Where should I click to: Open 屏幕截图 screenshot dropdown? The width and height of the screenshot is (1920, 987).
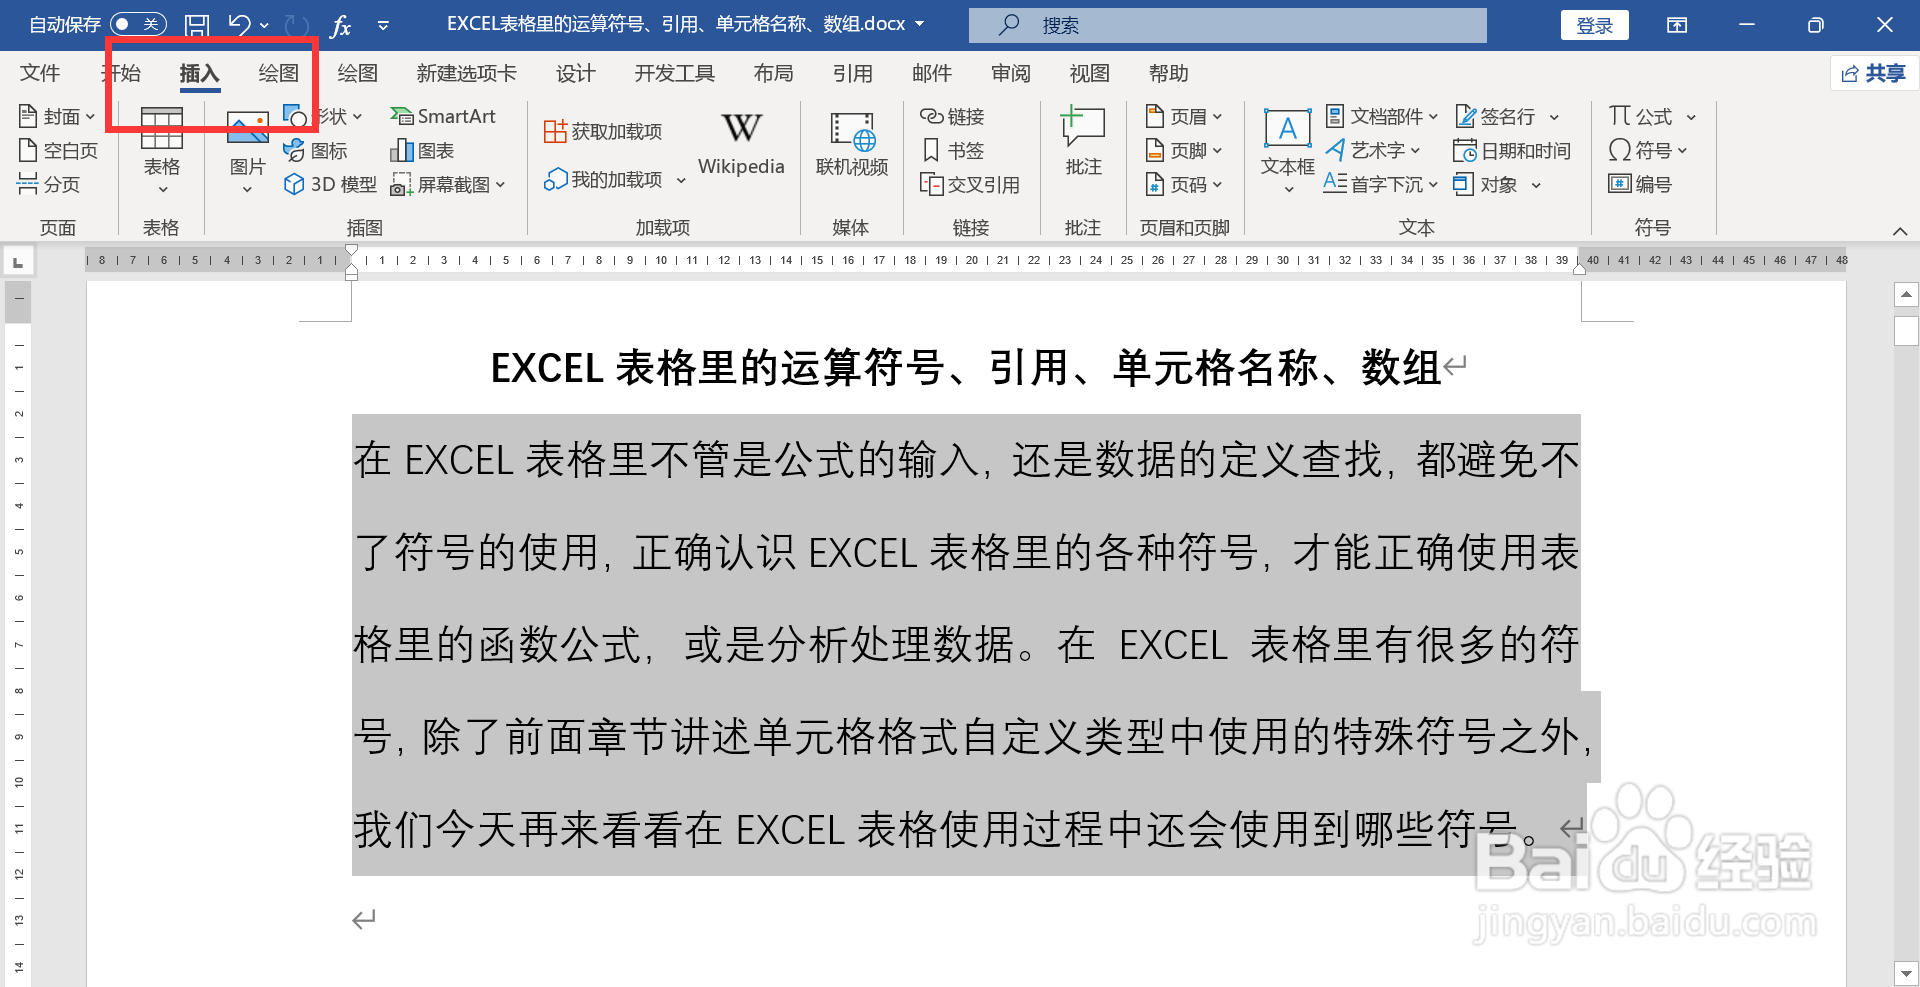(448, 184)
